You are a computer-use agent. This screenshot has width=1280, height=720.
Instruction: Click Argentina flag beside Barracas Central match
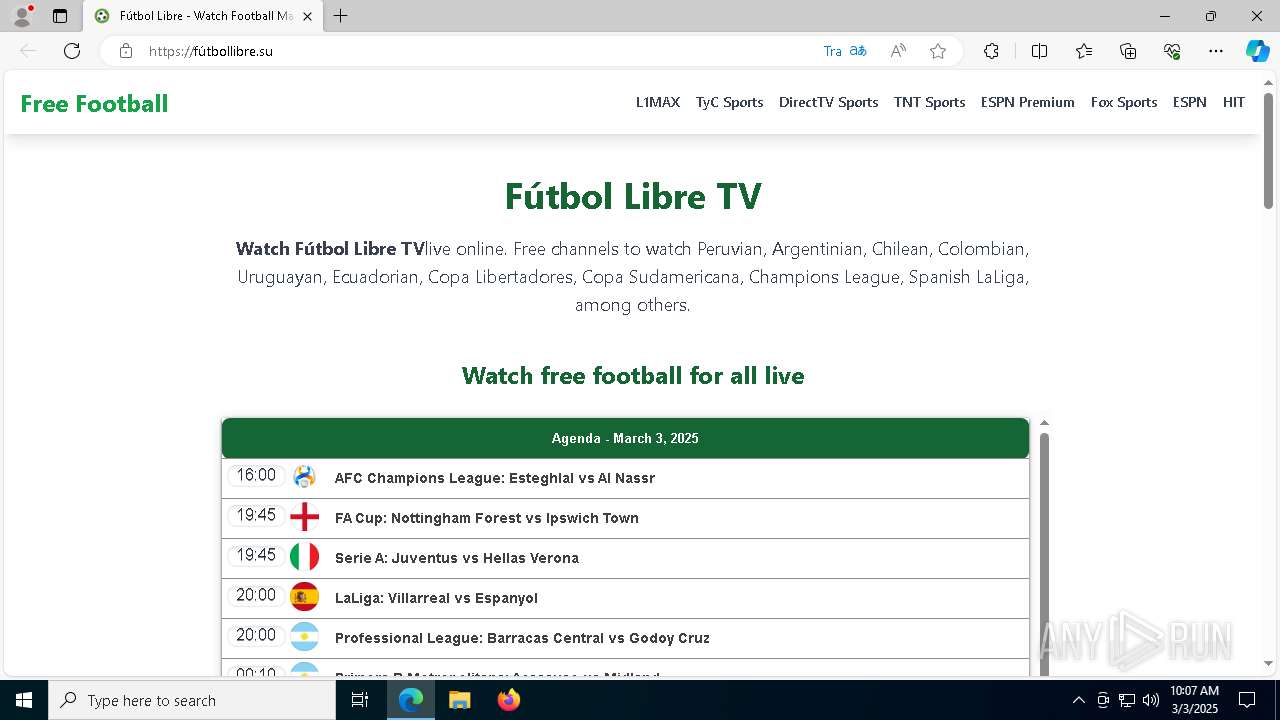click(304, 637)
